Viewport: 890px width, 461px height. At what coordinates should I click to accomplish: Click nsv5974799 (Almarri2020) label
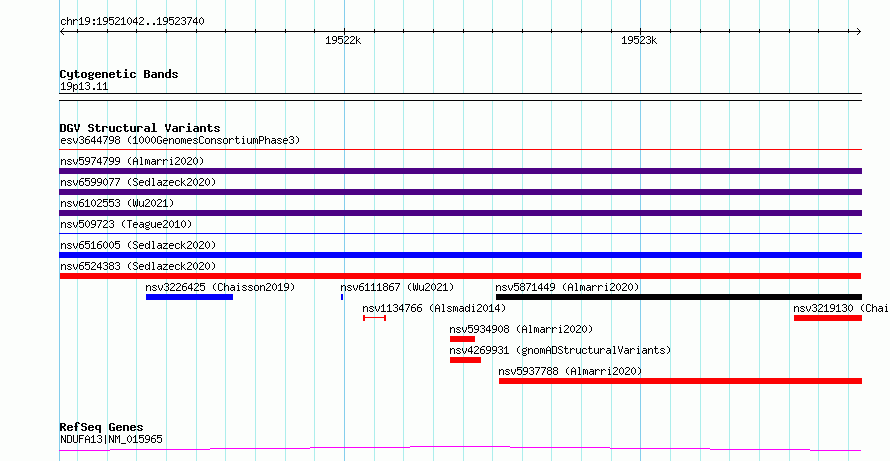(x=132, y=161)
